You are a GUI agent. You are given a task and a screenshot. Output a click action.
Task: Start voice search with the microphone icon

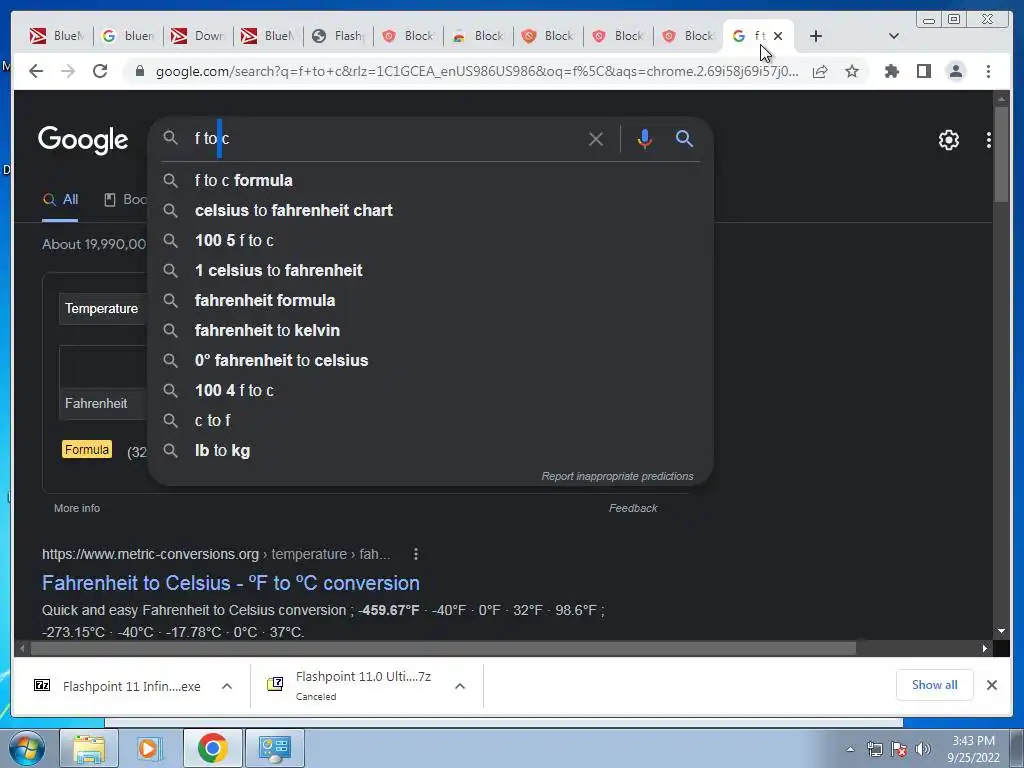point(645,138)
